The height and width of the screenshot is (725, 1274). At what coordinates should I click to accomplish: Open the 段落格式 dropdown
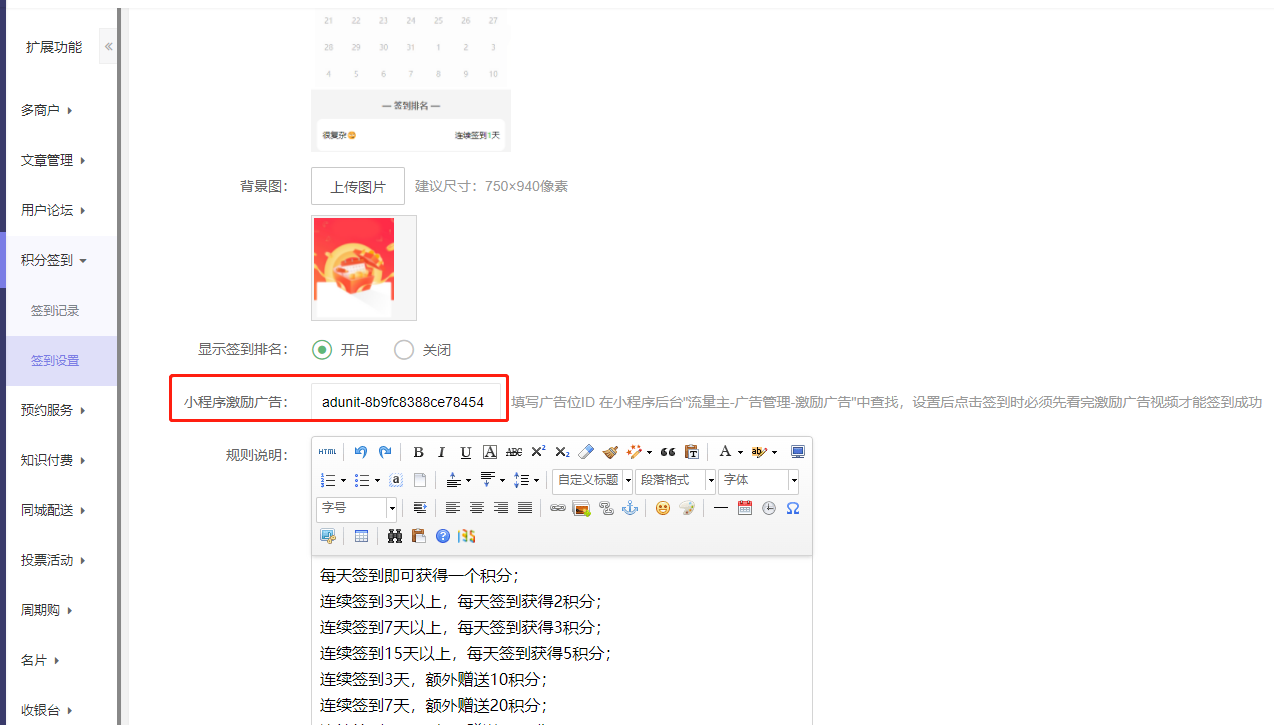(x=675, y=480)
